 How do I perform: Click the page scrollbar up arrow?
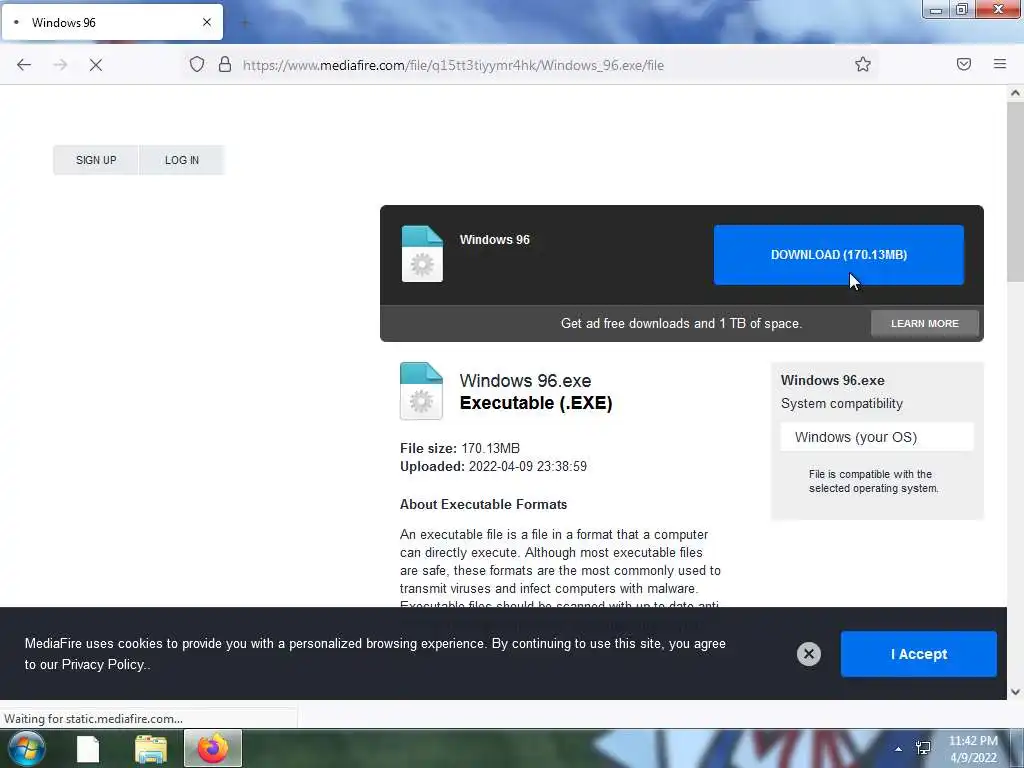[x=1015, y=93]
